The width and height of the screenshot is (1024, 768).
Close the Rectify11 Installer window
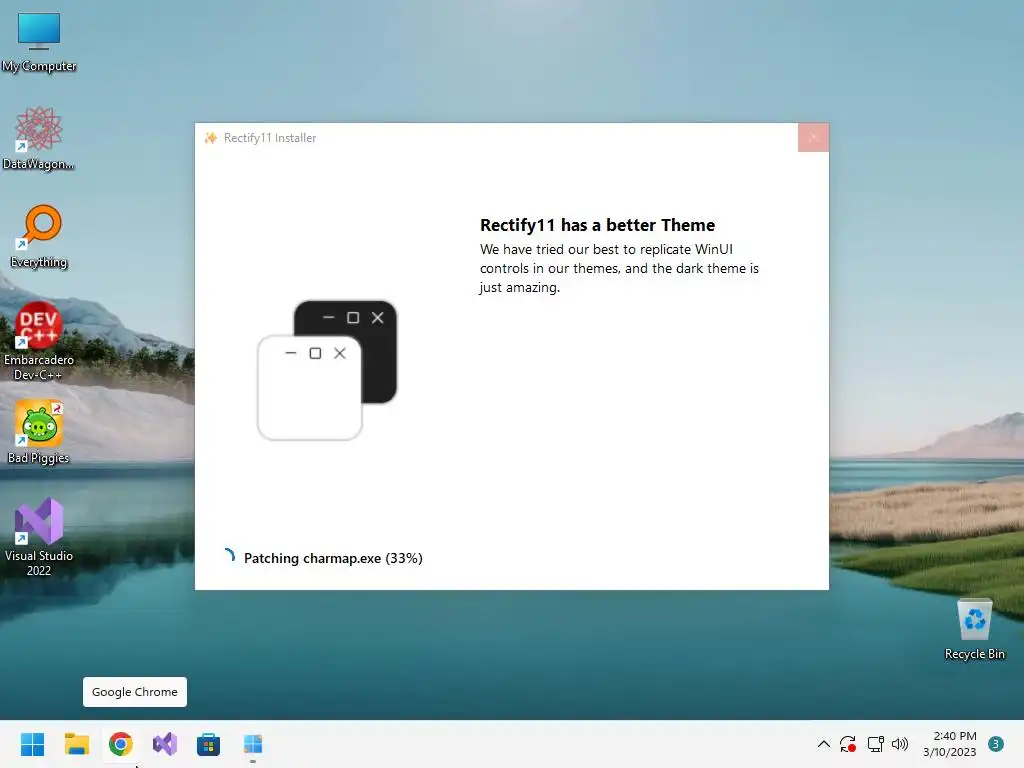pyautogui.click(x=813, y=137)
